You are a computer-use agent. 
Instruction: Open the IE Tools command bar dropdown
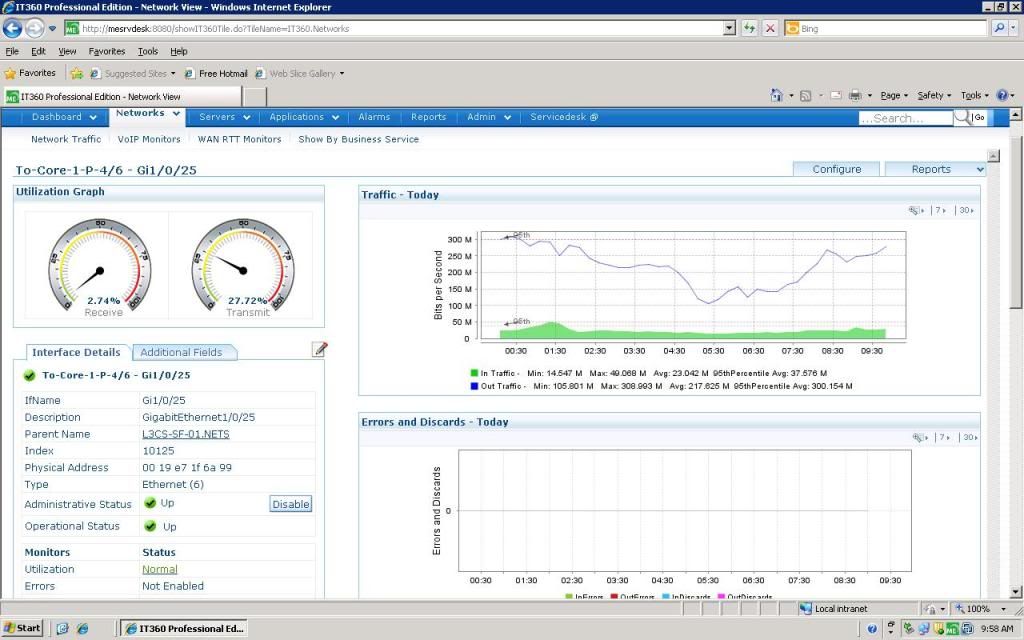coord(974,95)
